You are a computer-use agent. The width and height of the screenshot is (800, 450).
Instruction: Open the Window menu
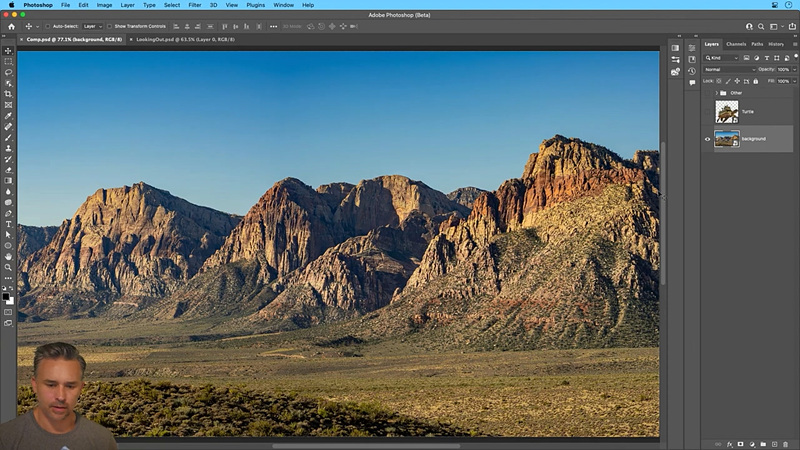pyautogui.click(x=283, y=5)
